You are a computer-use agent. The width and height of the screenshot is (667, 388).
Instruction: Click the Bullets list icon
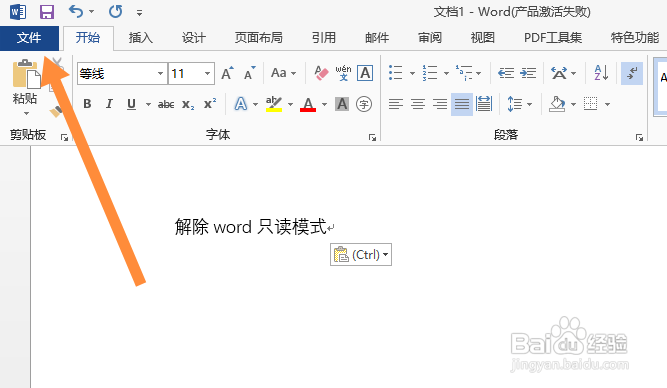point(396,73)
